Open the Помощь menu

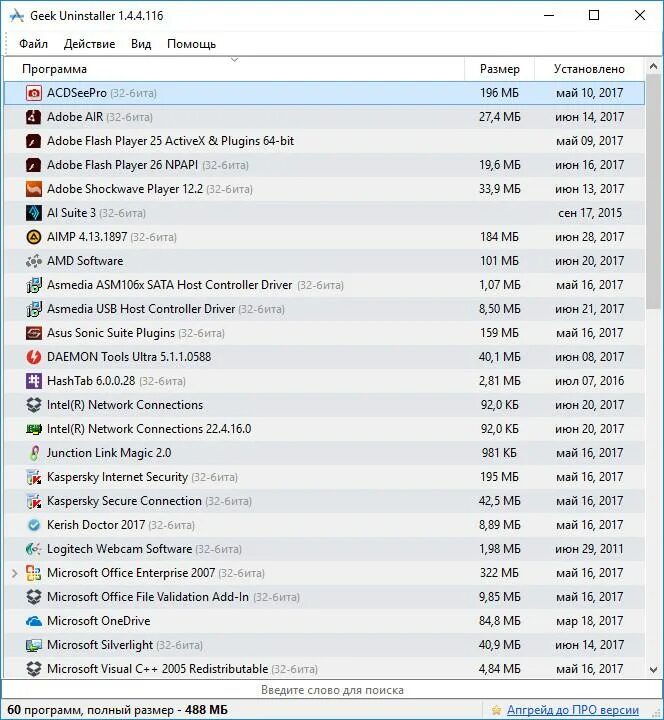click(191, 44)
